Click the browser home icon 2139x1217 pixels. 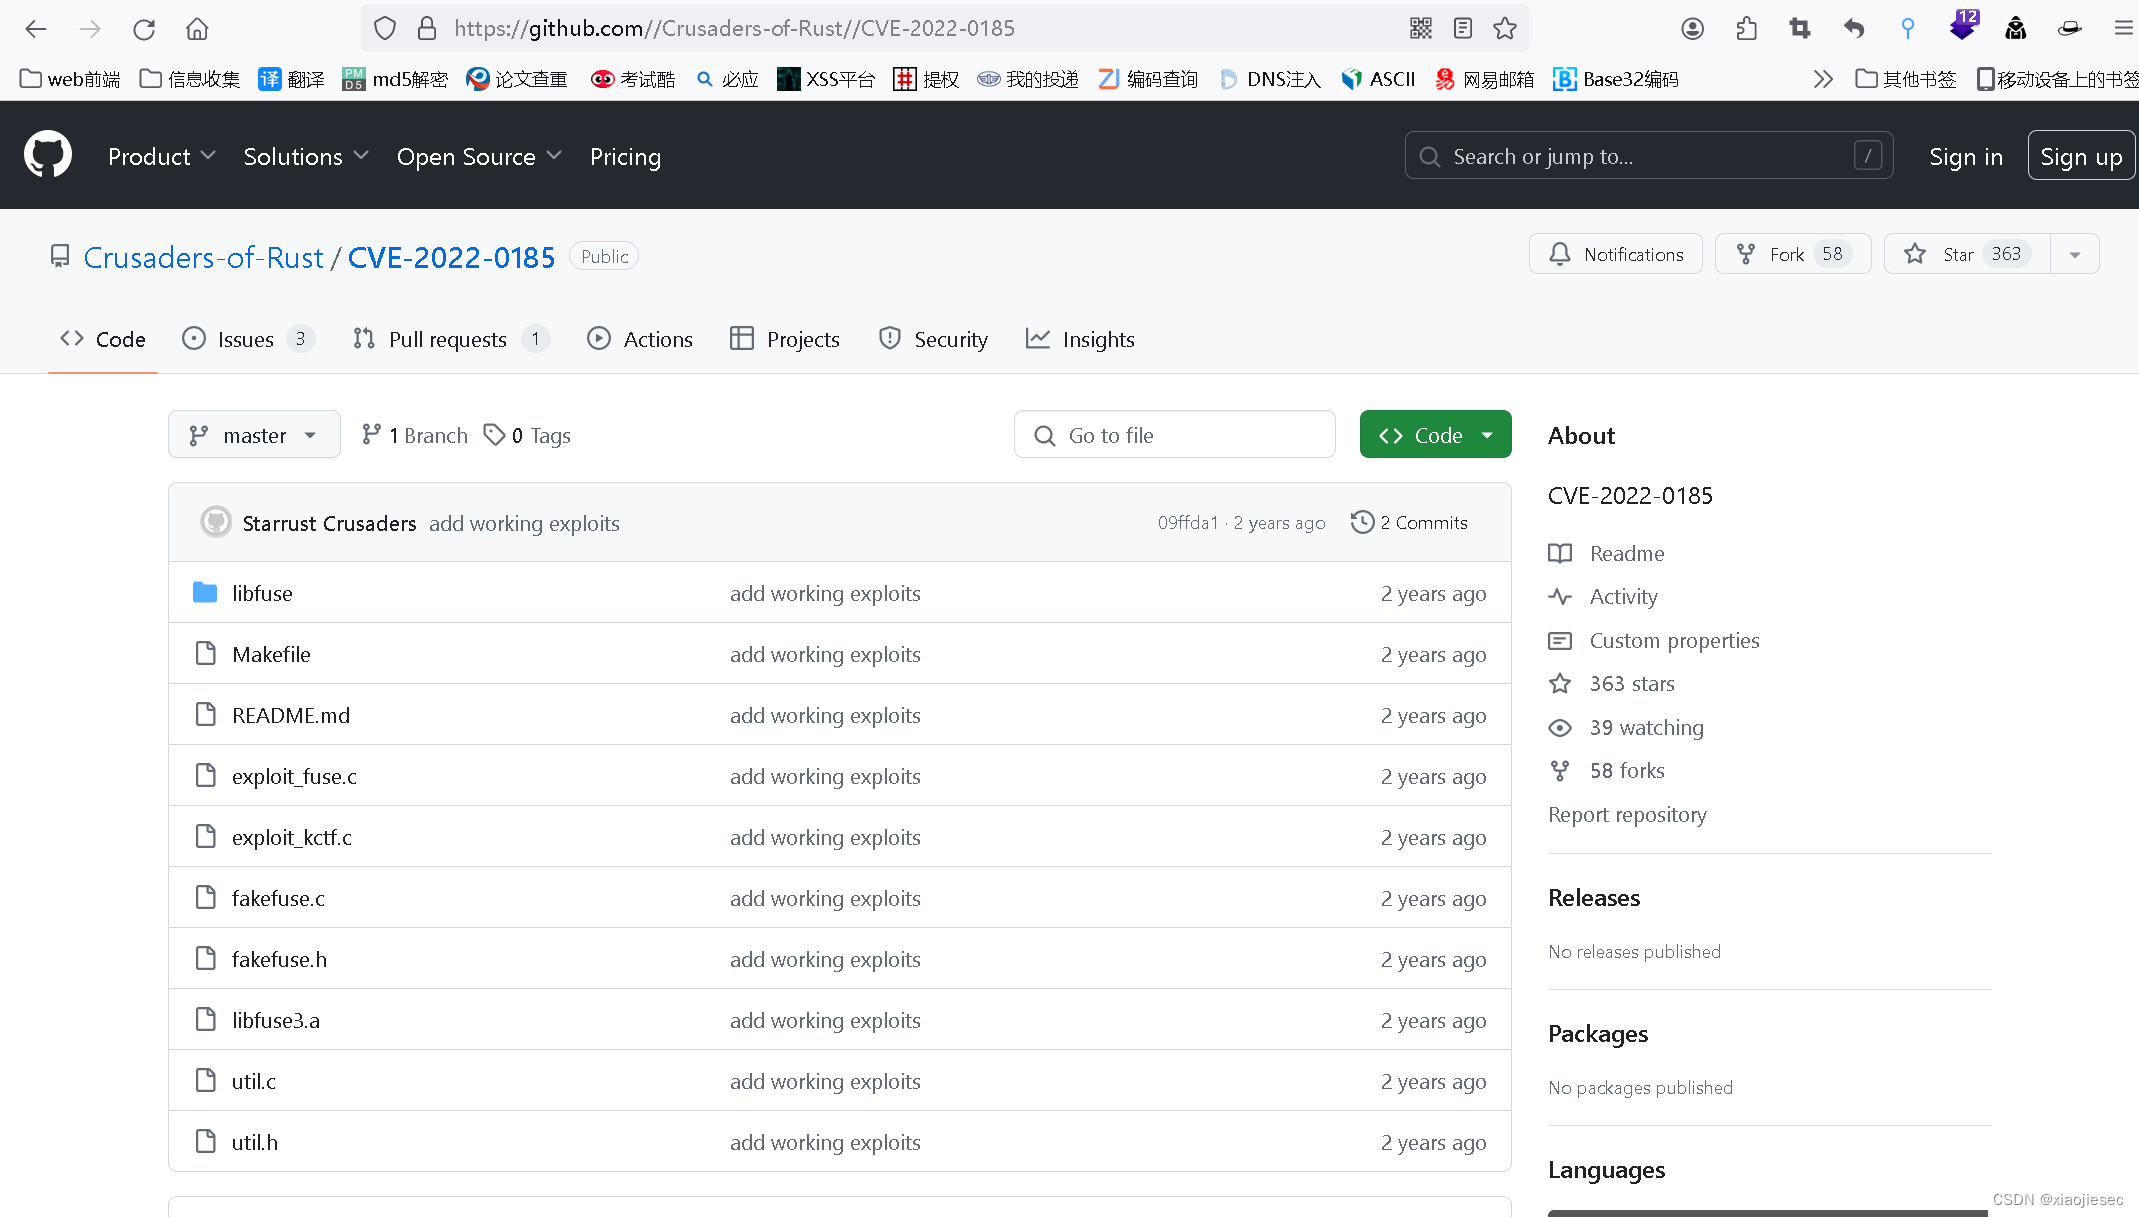pos(197,29)
